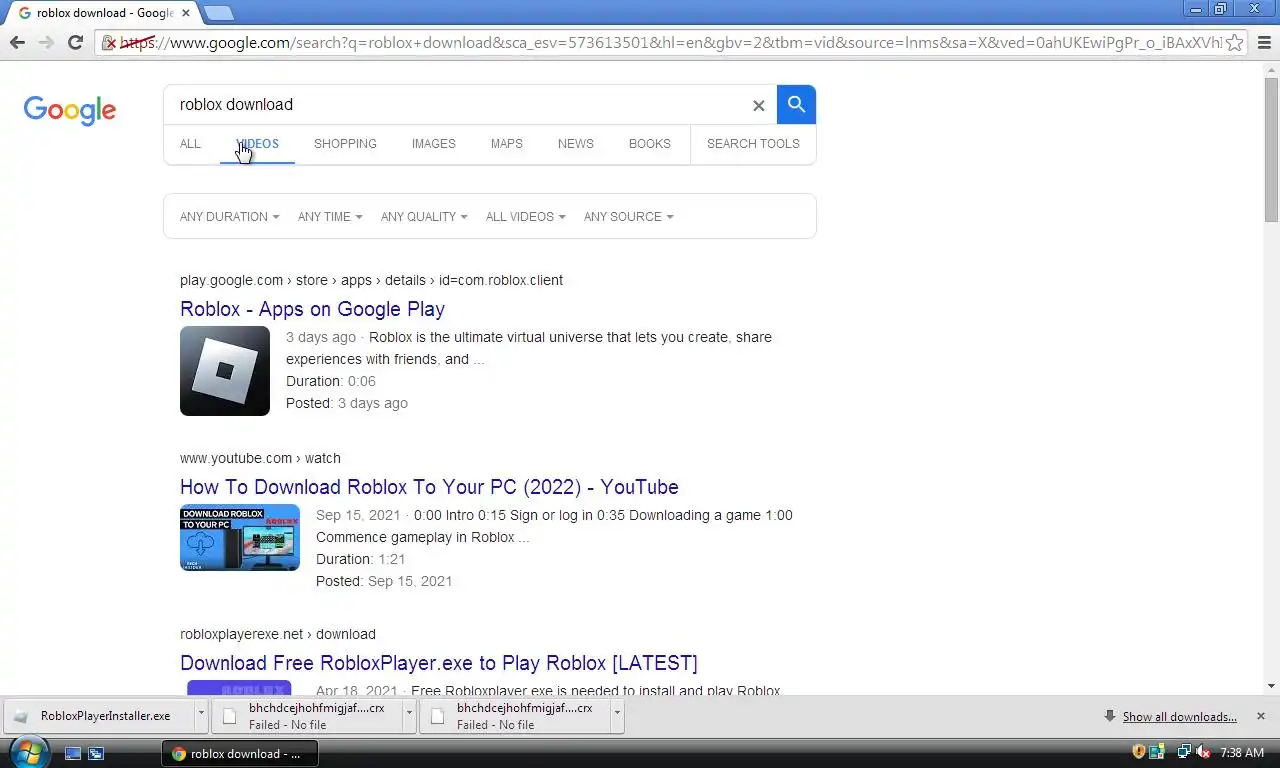Open options arrow for RobloxPlayerInstaller.exe download

pyautogui.click(x=201, y=716)
